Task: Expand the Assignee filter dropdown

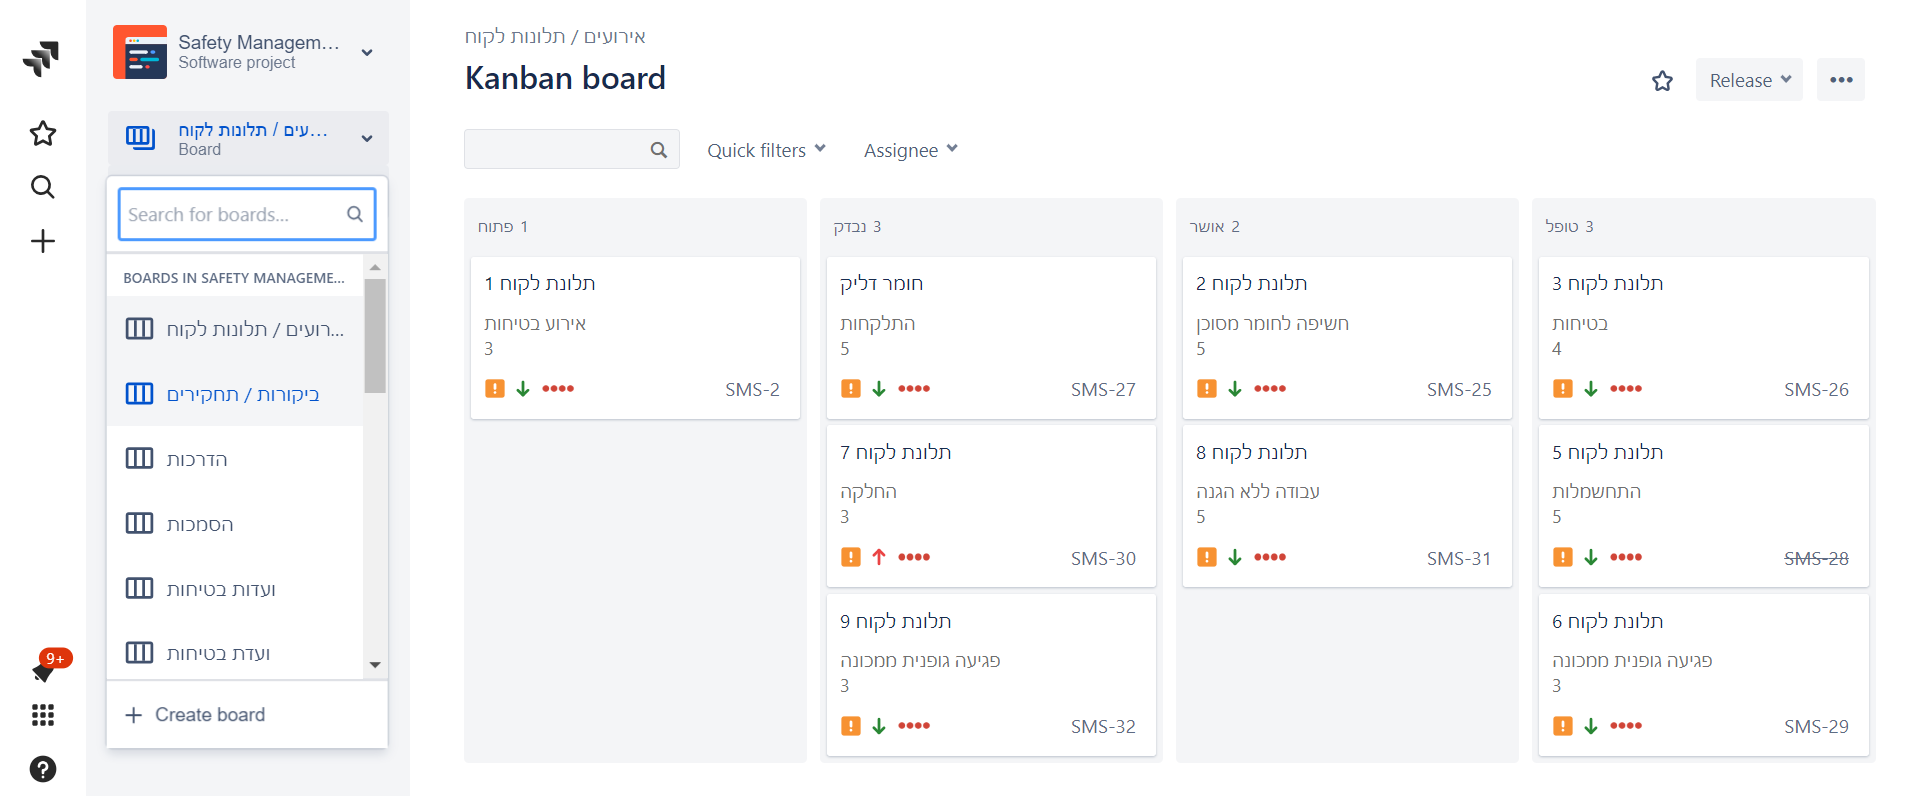Action: coord(910,150)
